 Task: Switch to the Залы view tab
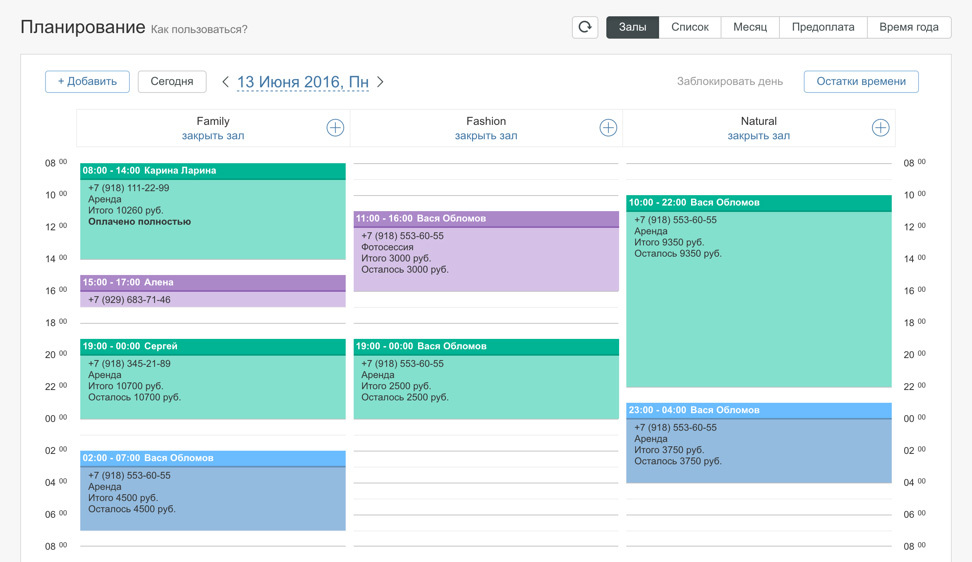pos(632,27)
